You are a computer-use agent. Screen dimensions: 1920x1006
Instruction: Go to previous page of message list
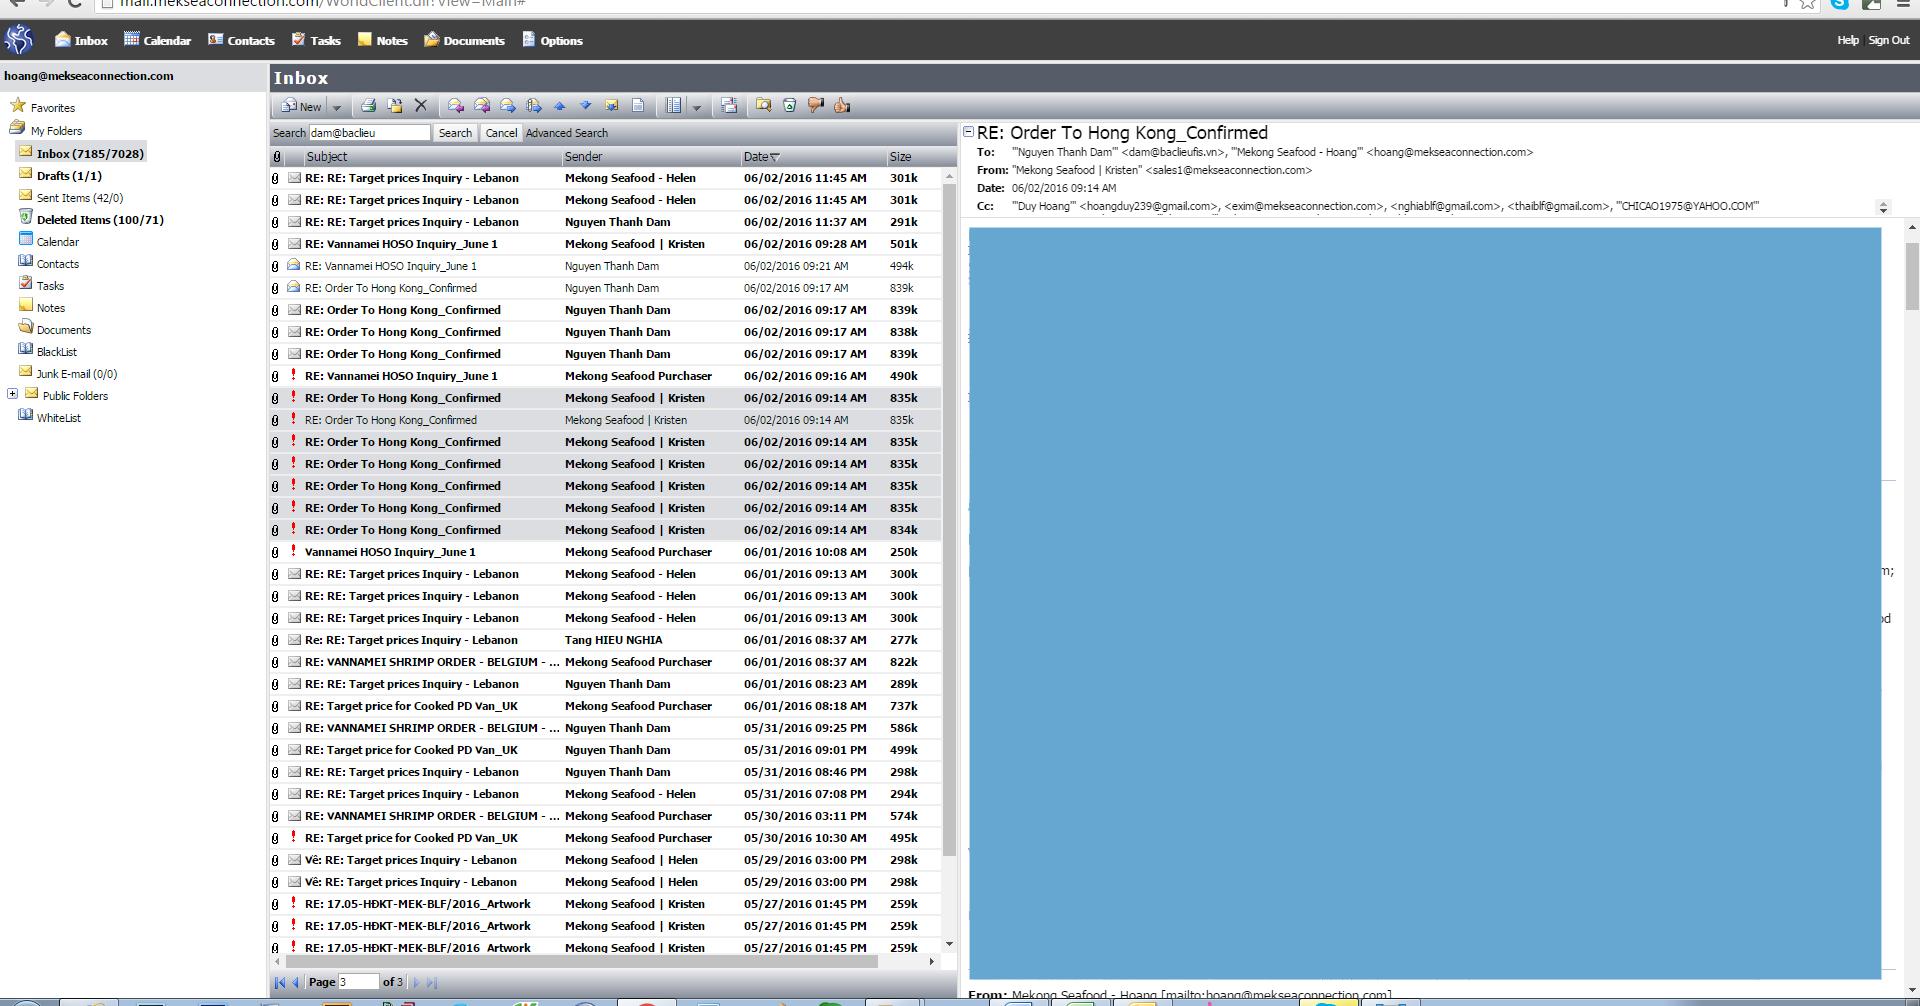[296, 983]
